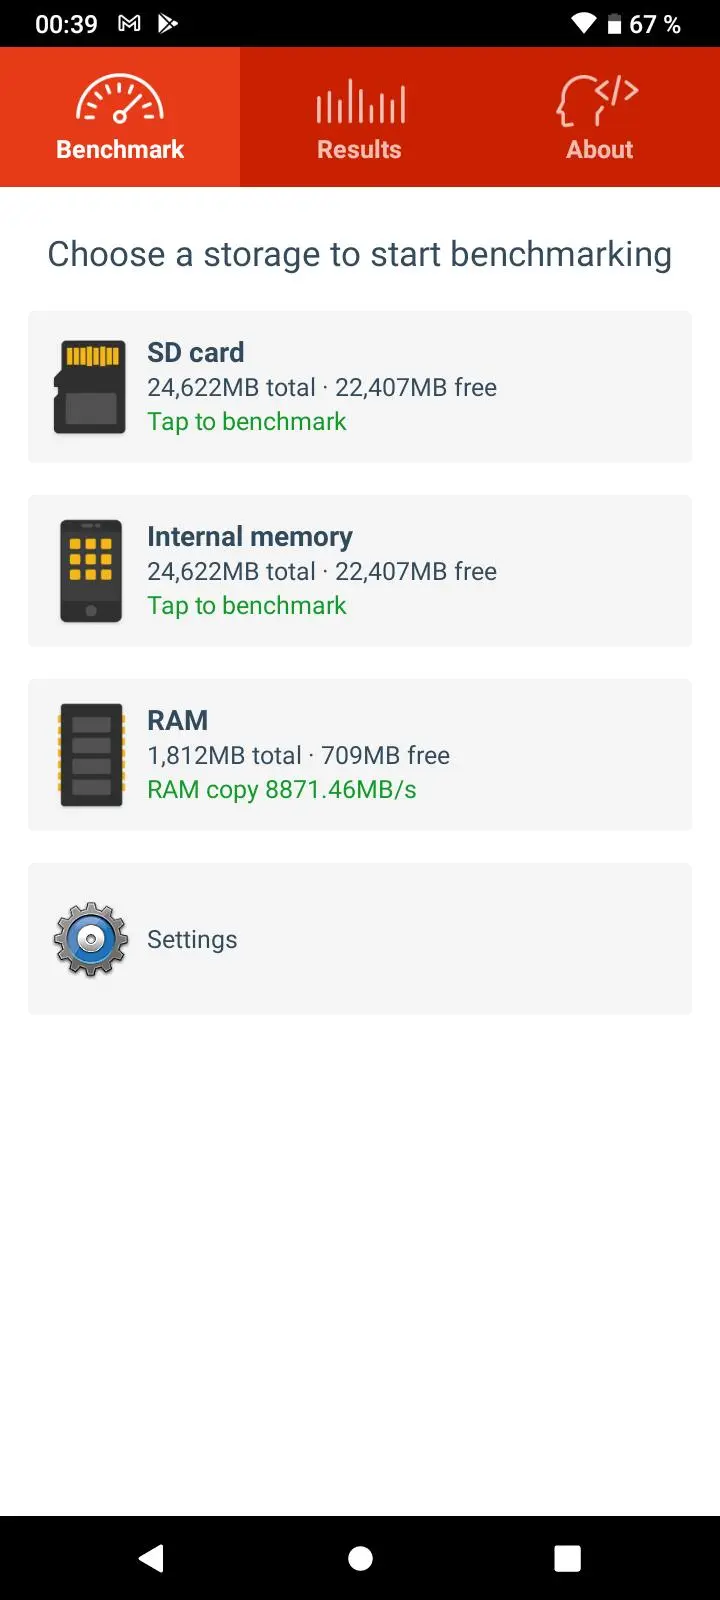720x1600 pixels.
Task: Tap the Play Store notification icon
Action: click(x=168, y=23)
